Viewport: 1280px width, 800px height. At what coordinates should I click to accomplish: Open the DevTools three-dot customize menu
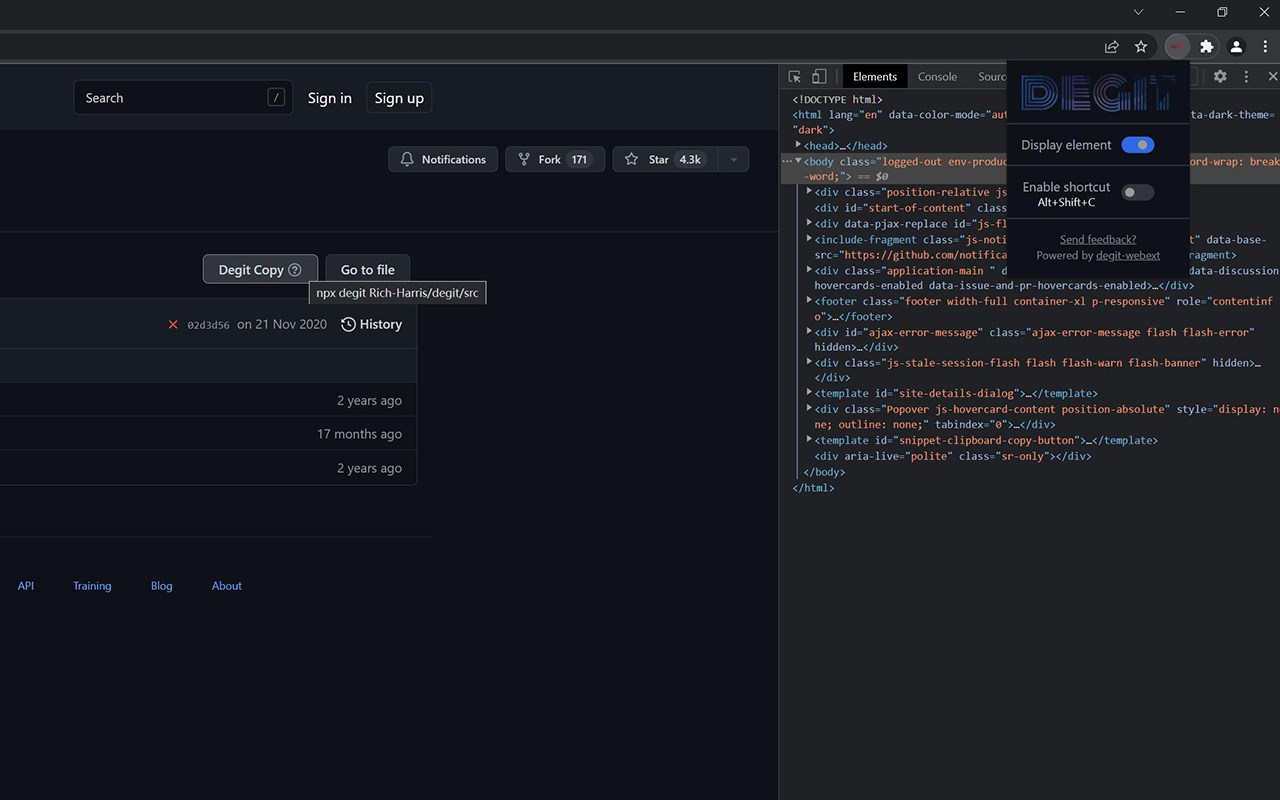click(x=1246, y=76)
